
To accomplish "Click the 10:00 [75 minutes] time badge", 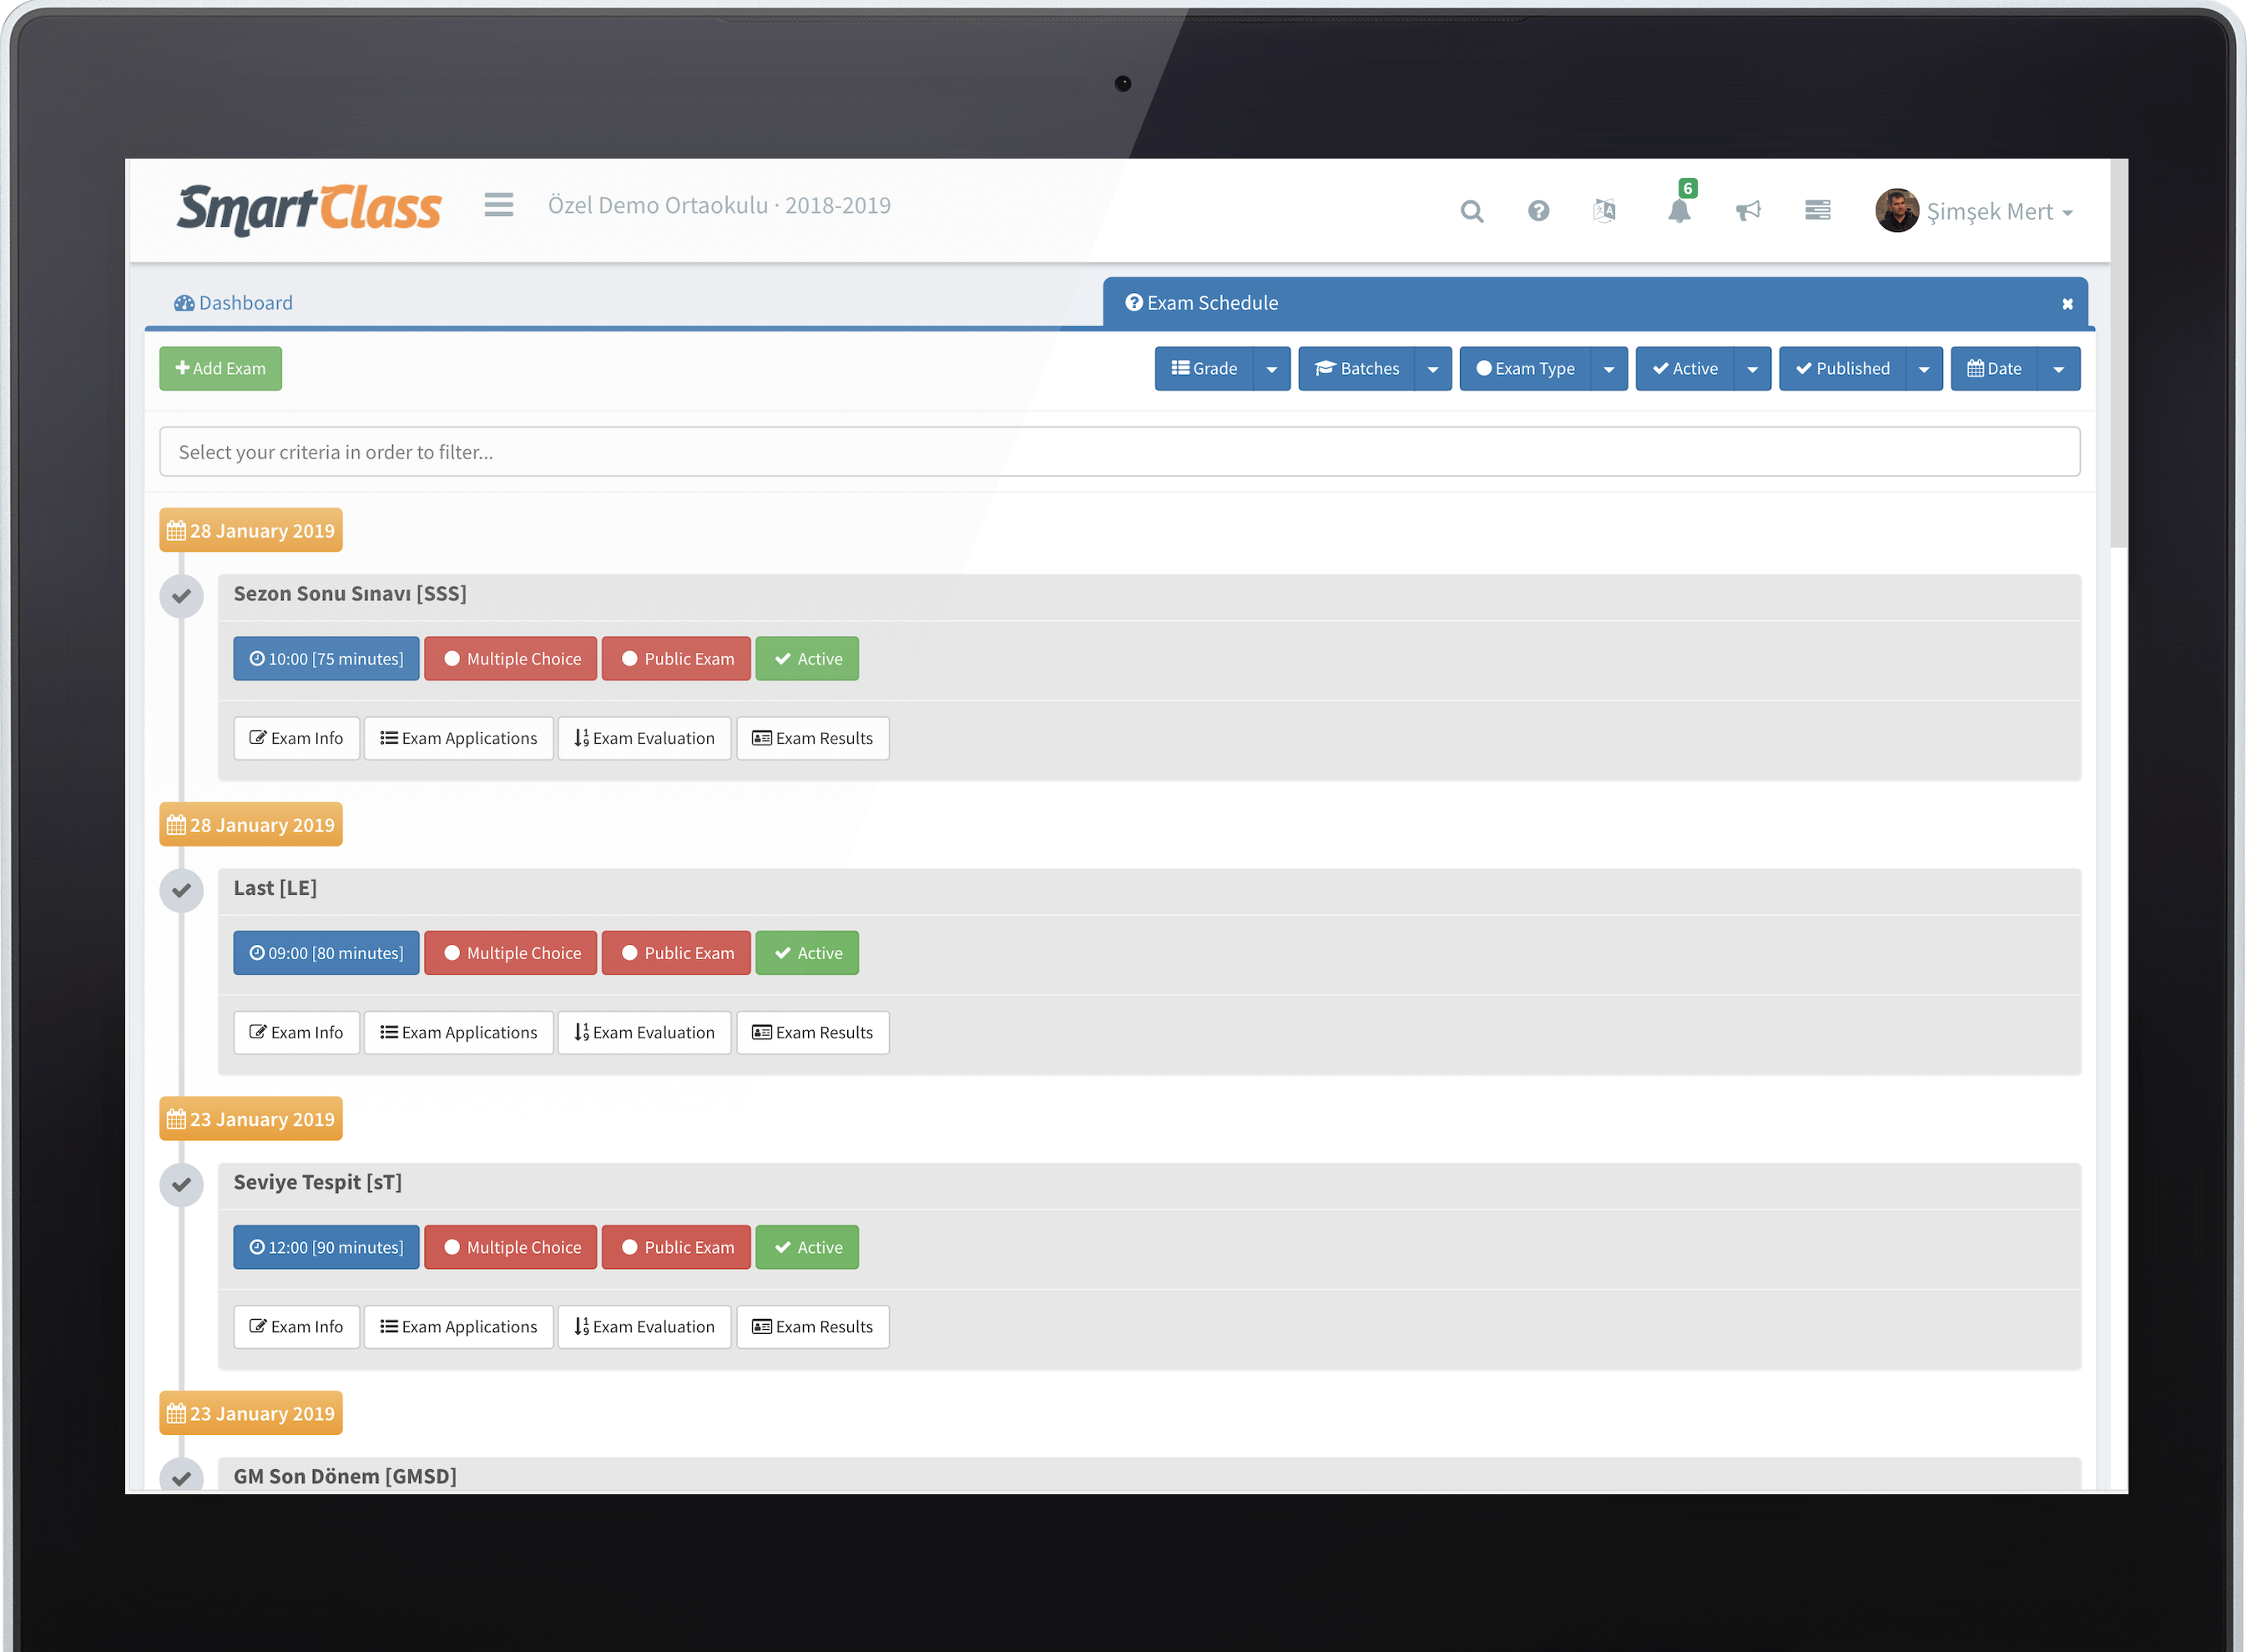I will (x=326, y=659).
